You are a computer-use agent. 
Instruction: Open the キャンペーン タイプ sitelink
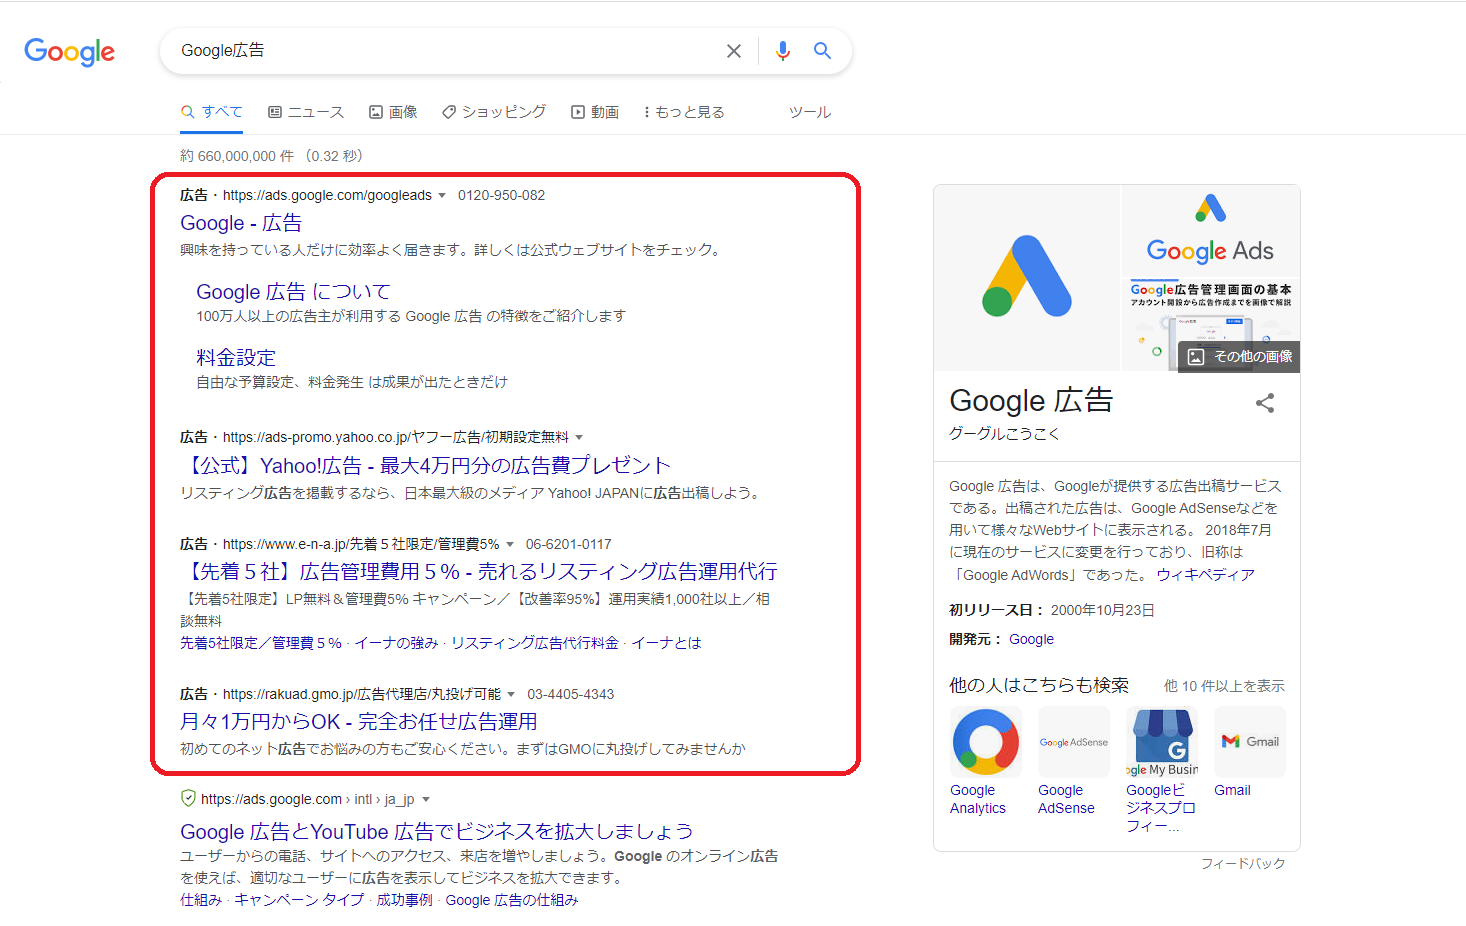(299, 900)
